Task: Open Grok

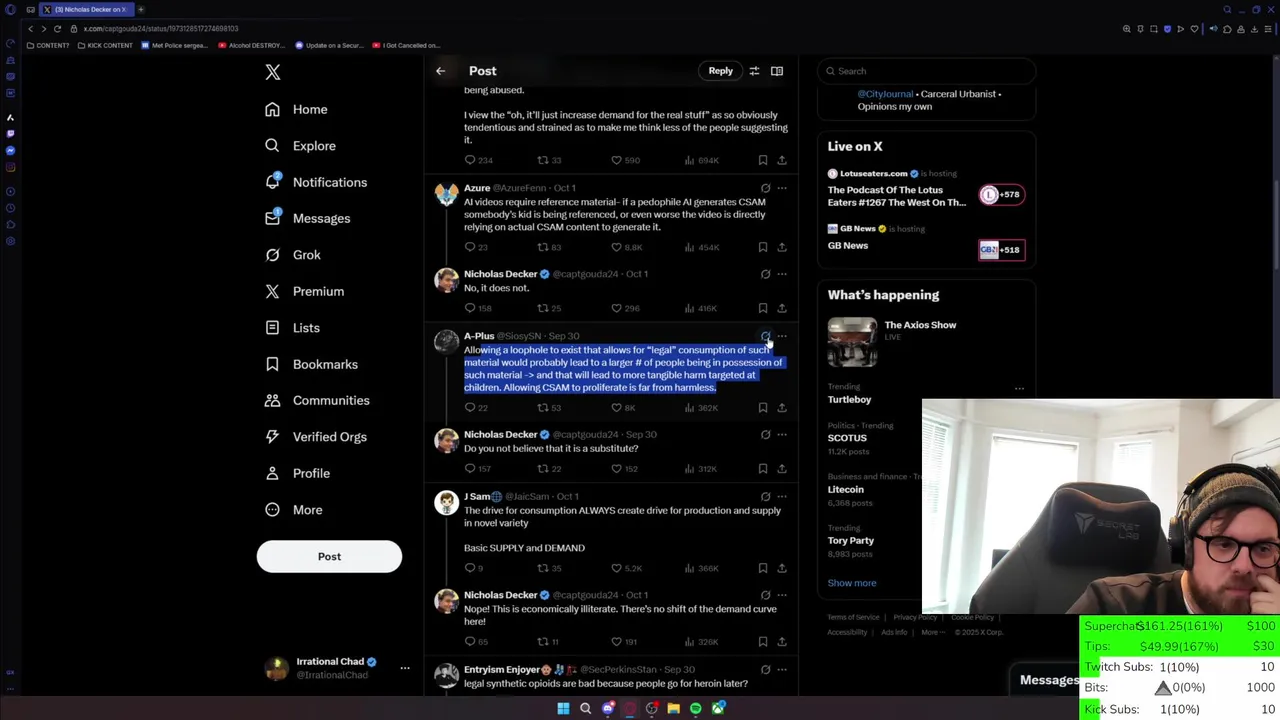Action: point(292,255)
